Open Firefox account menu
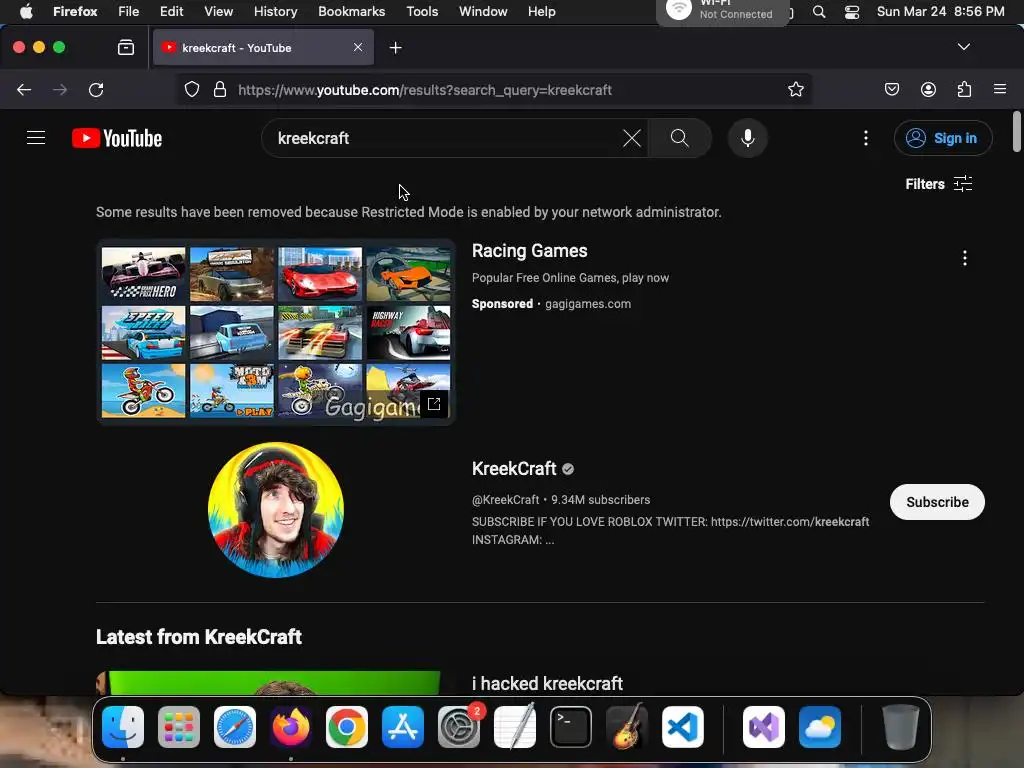 [x=928, y=89]
